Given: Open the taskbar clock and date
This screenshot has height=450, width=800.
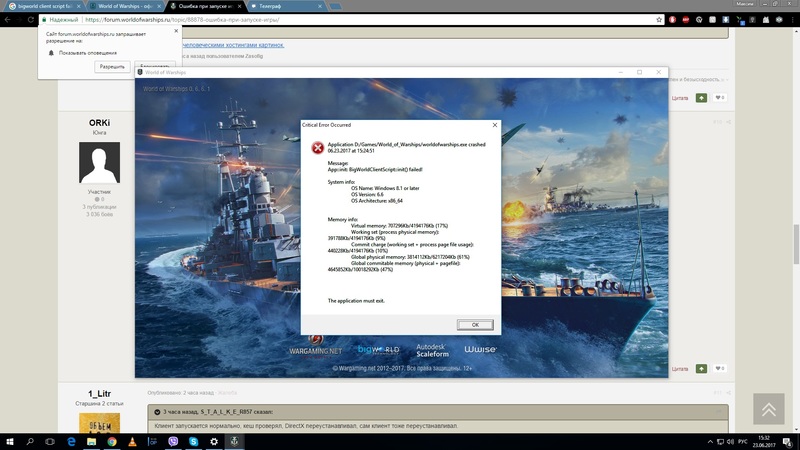Looking at the screenshot, I should click(764, 442).
